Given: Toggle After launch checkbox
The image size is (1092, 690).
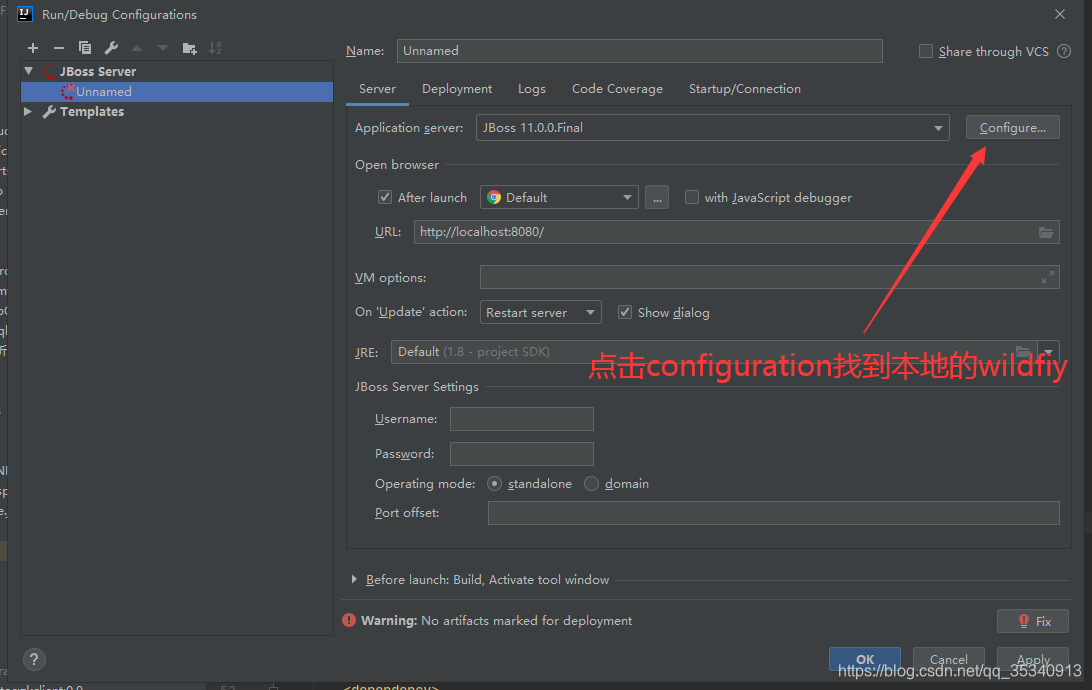Looking at the screenshot, I should point(384,197).
